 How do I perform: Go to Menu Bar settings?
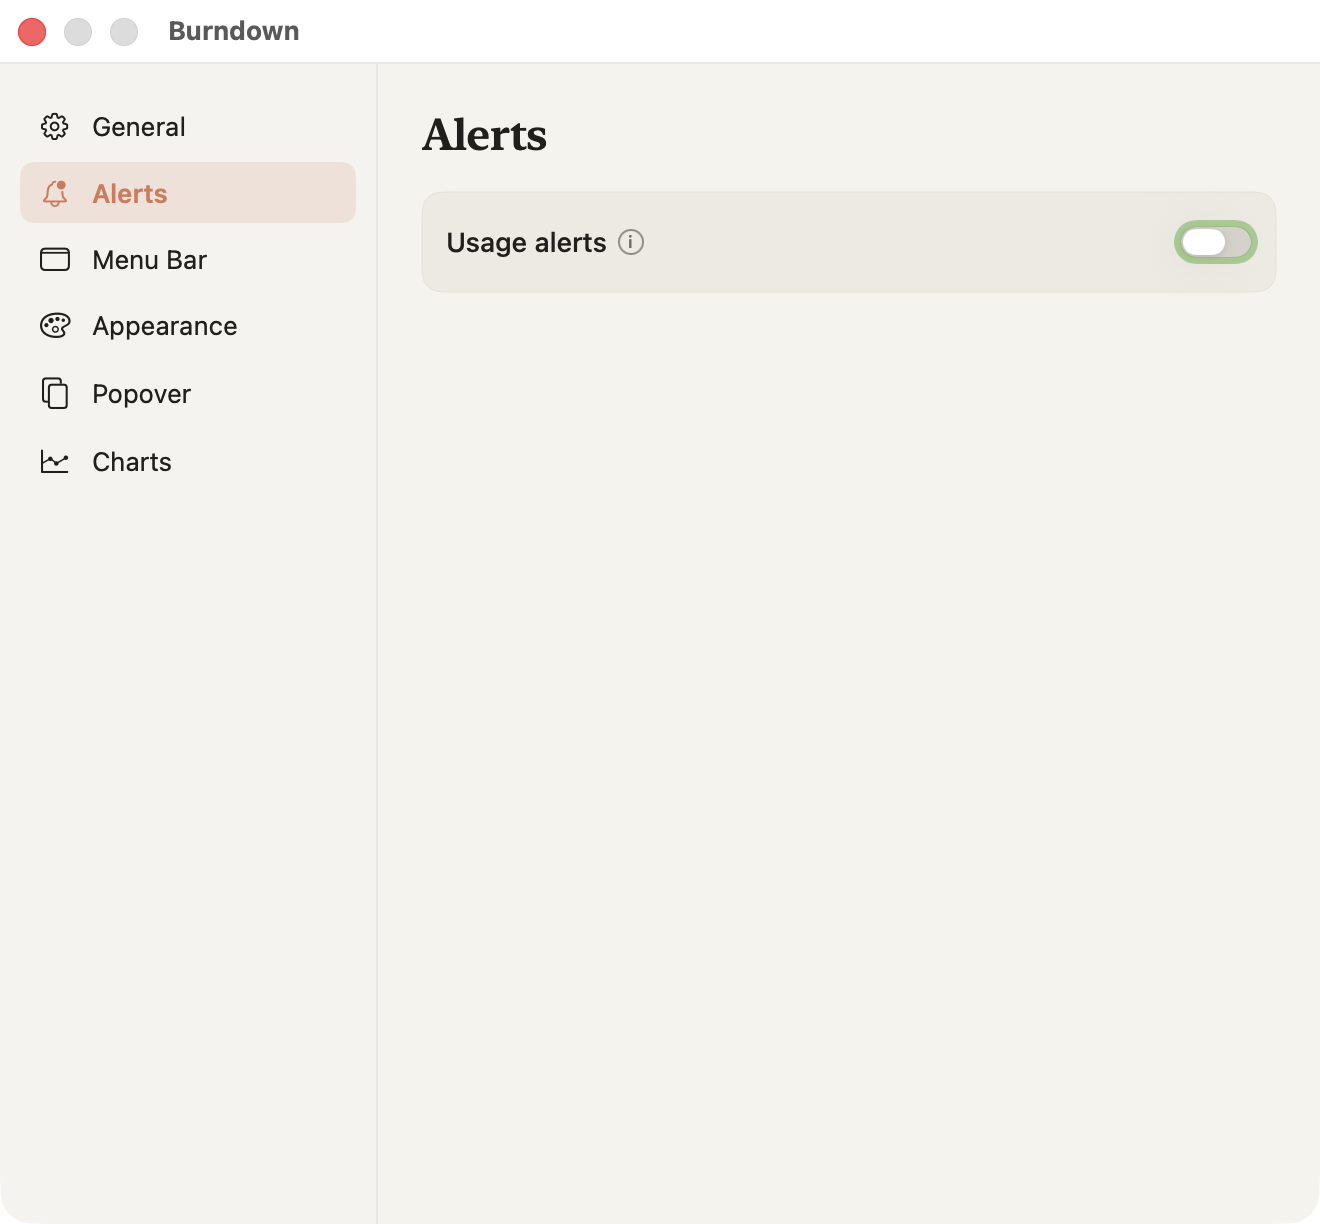pos(188,260)
